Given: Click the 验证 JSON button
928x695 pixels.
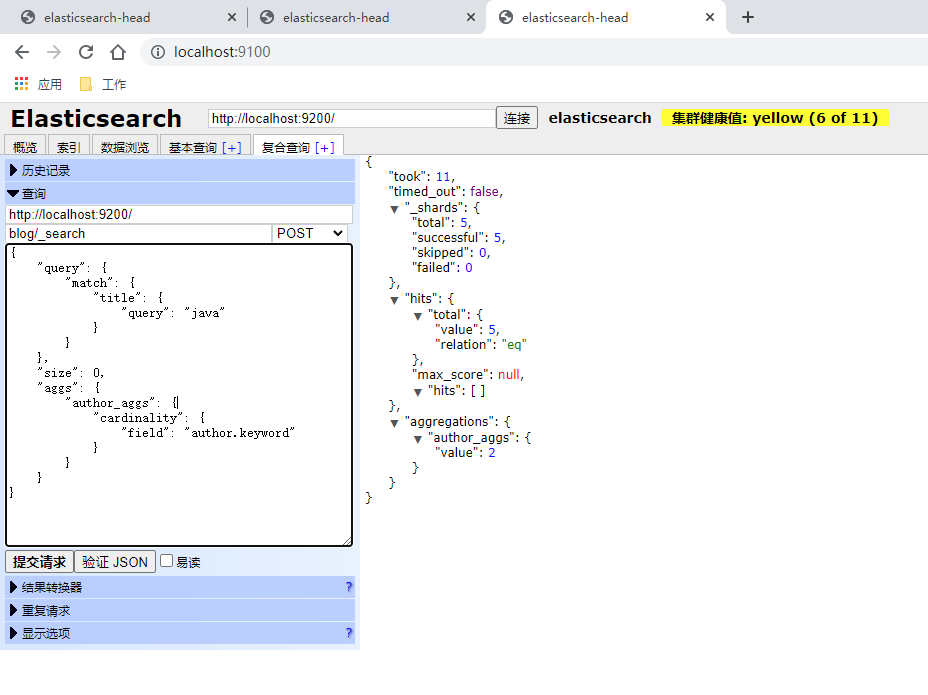Looking at the screenshot, I should [115, 562].
